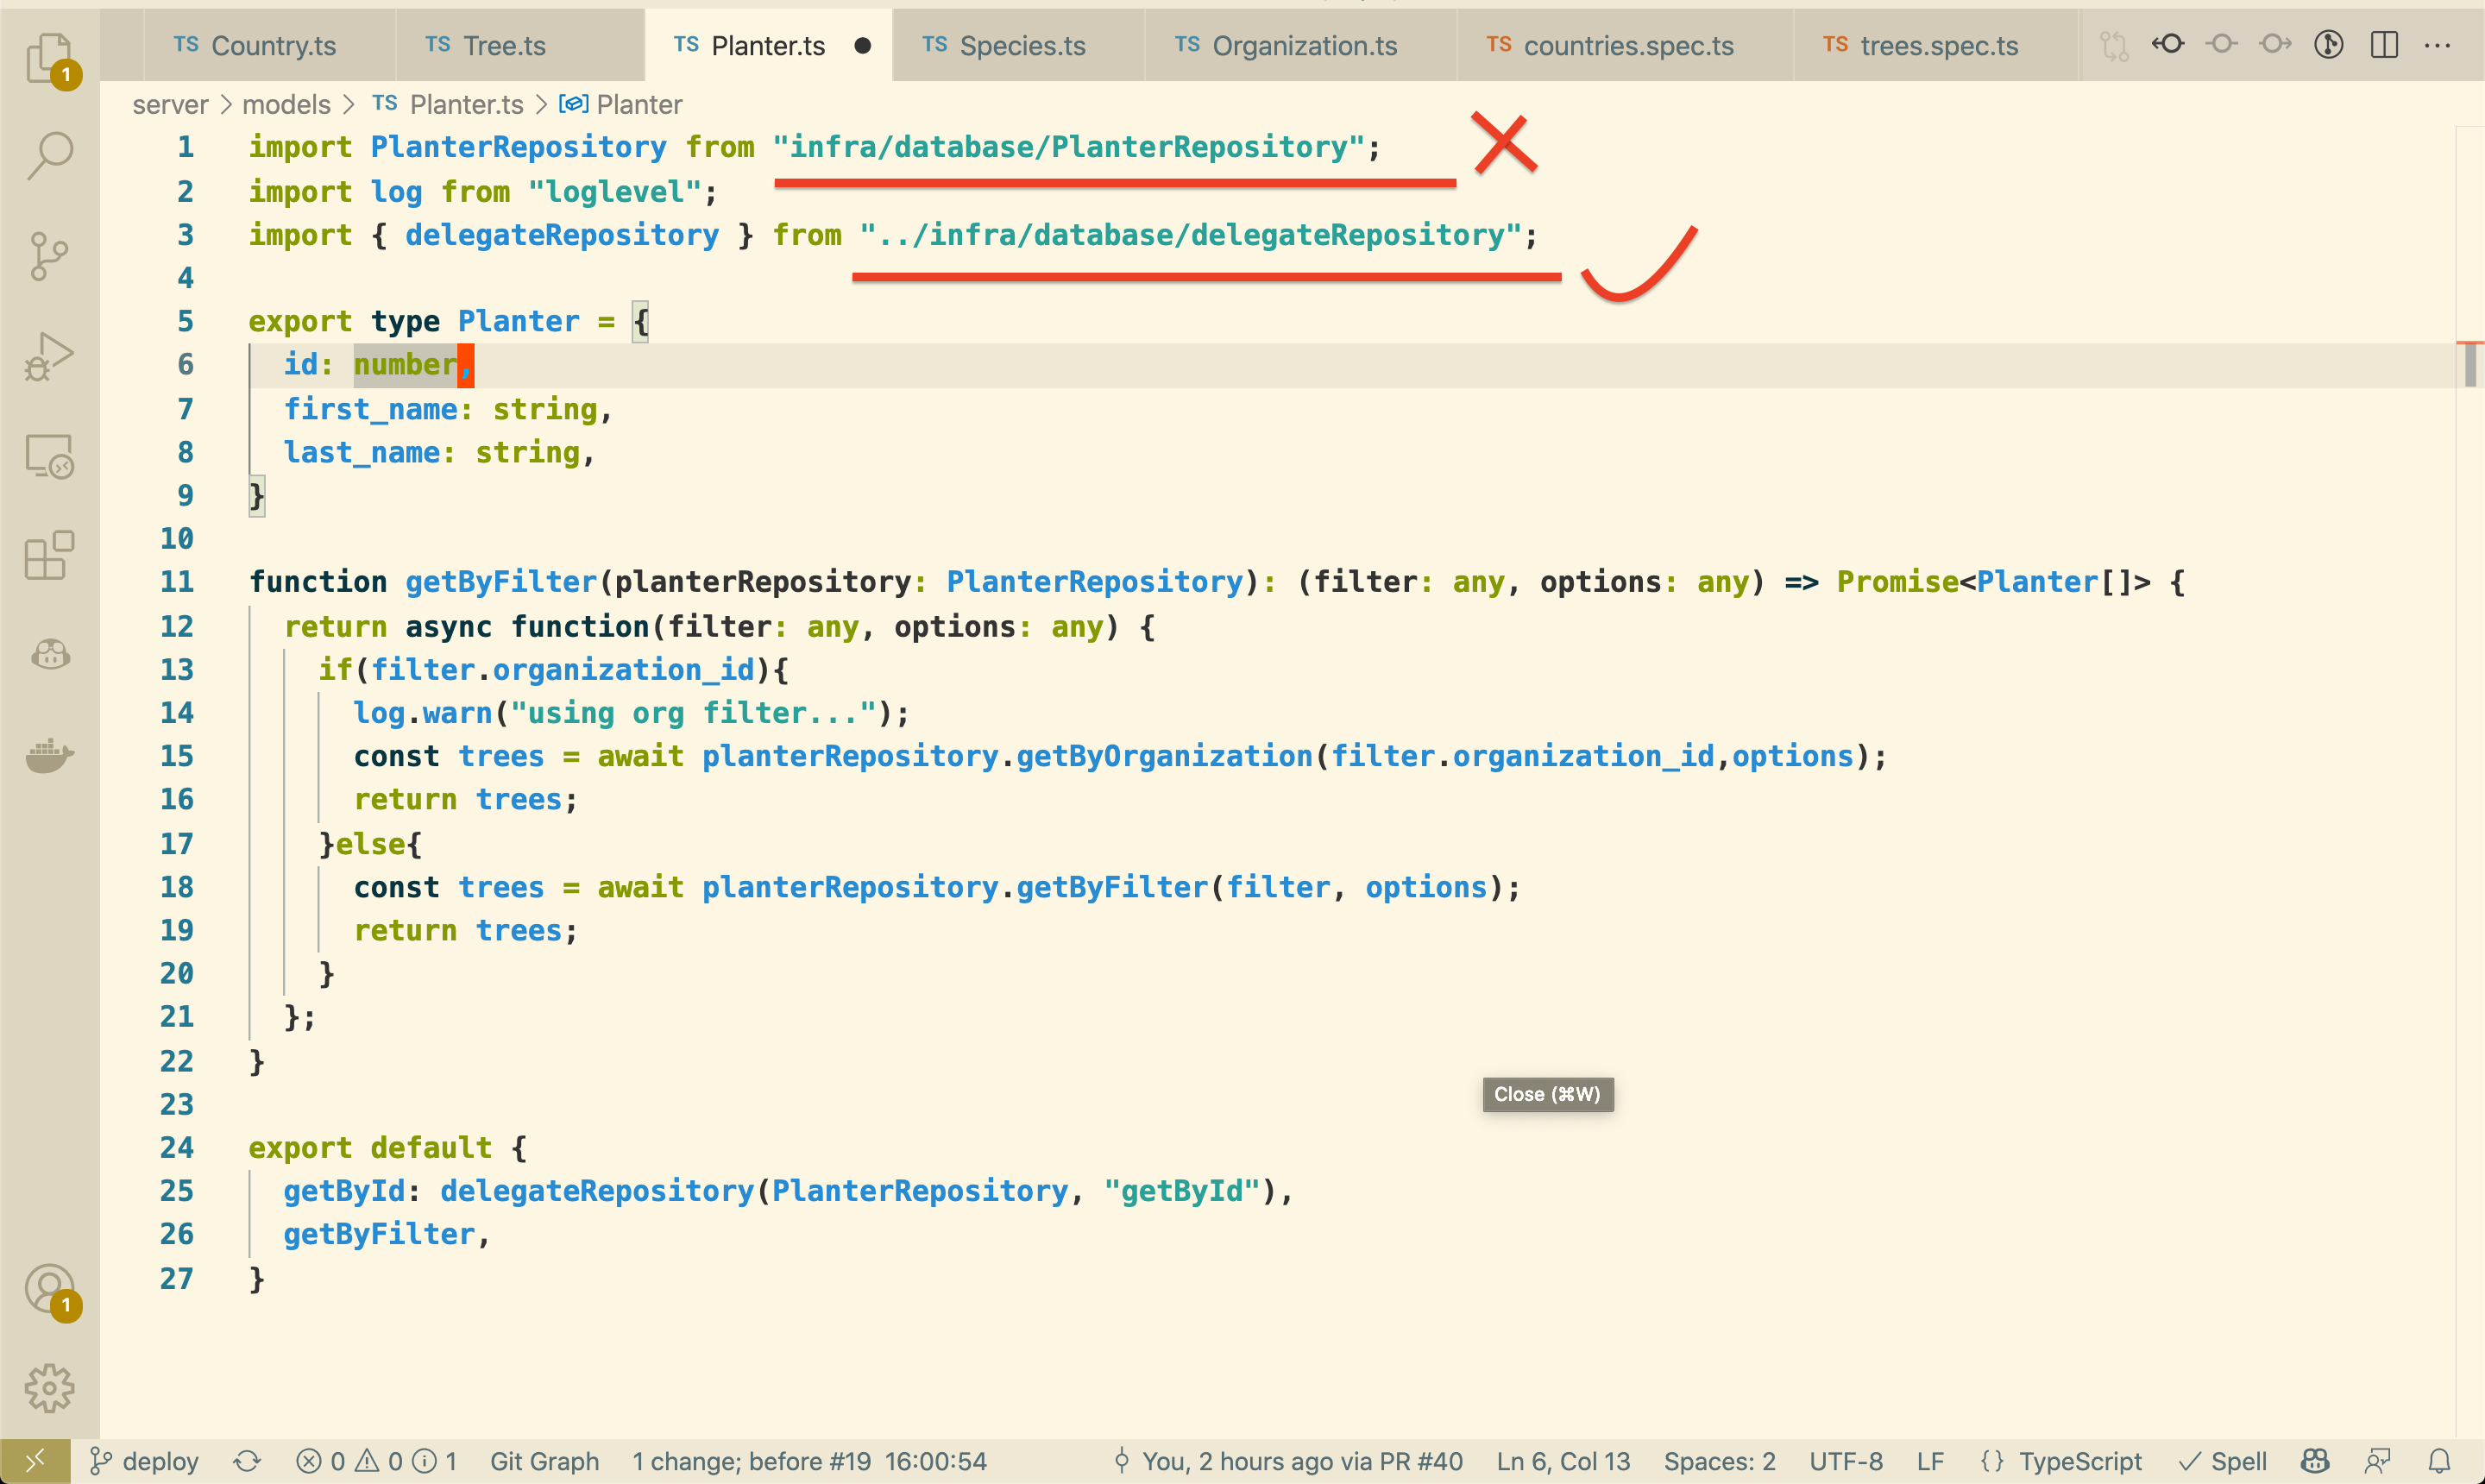Screen dimensions: 2485x1484
Task: Click the getByOrganization call on line 15
Action: pyautogui.click(x=1164, y=756)
